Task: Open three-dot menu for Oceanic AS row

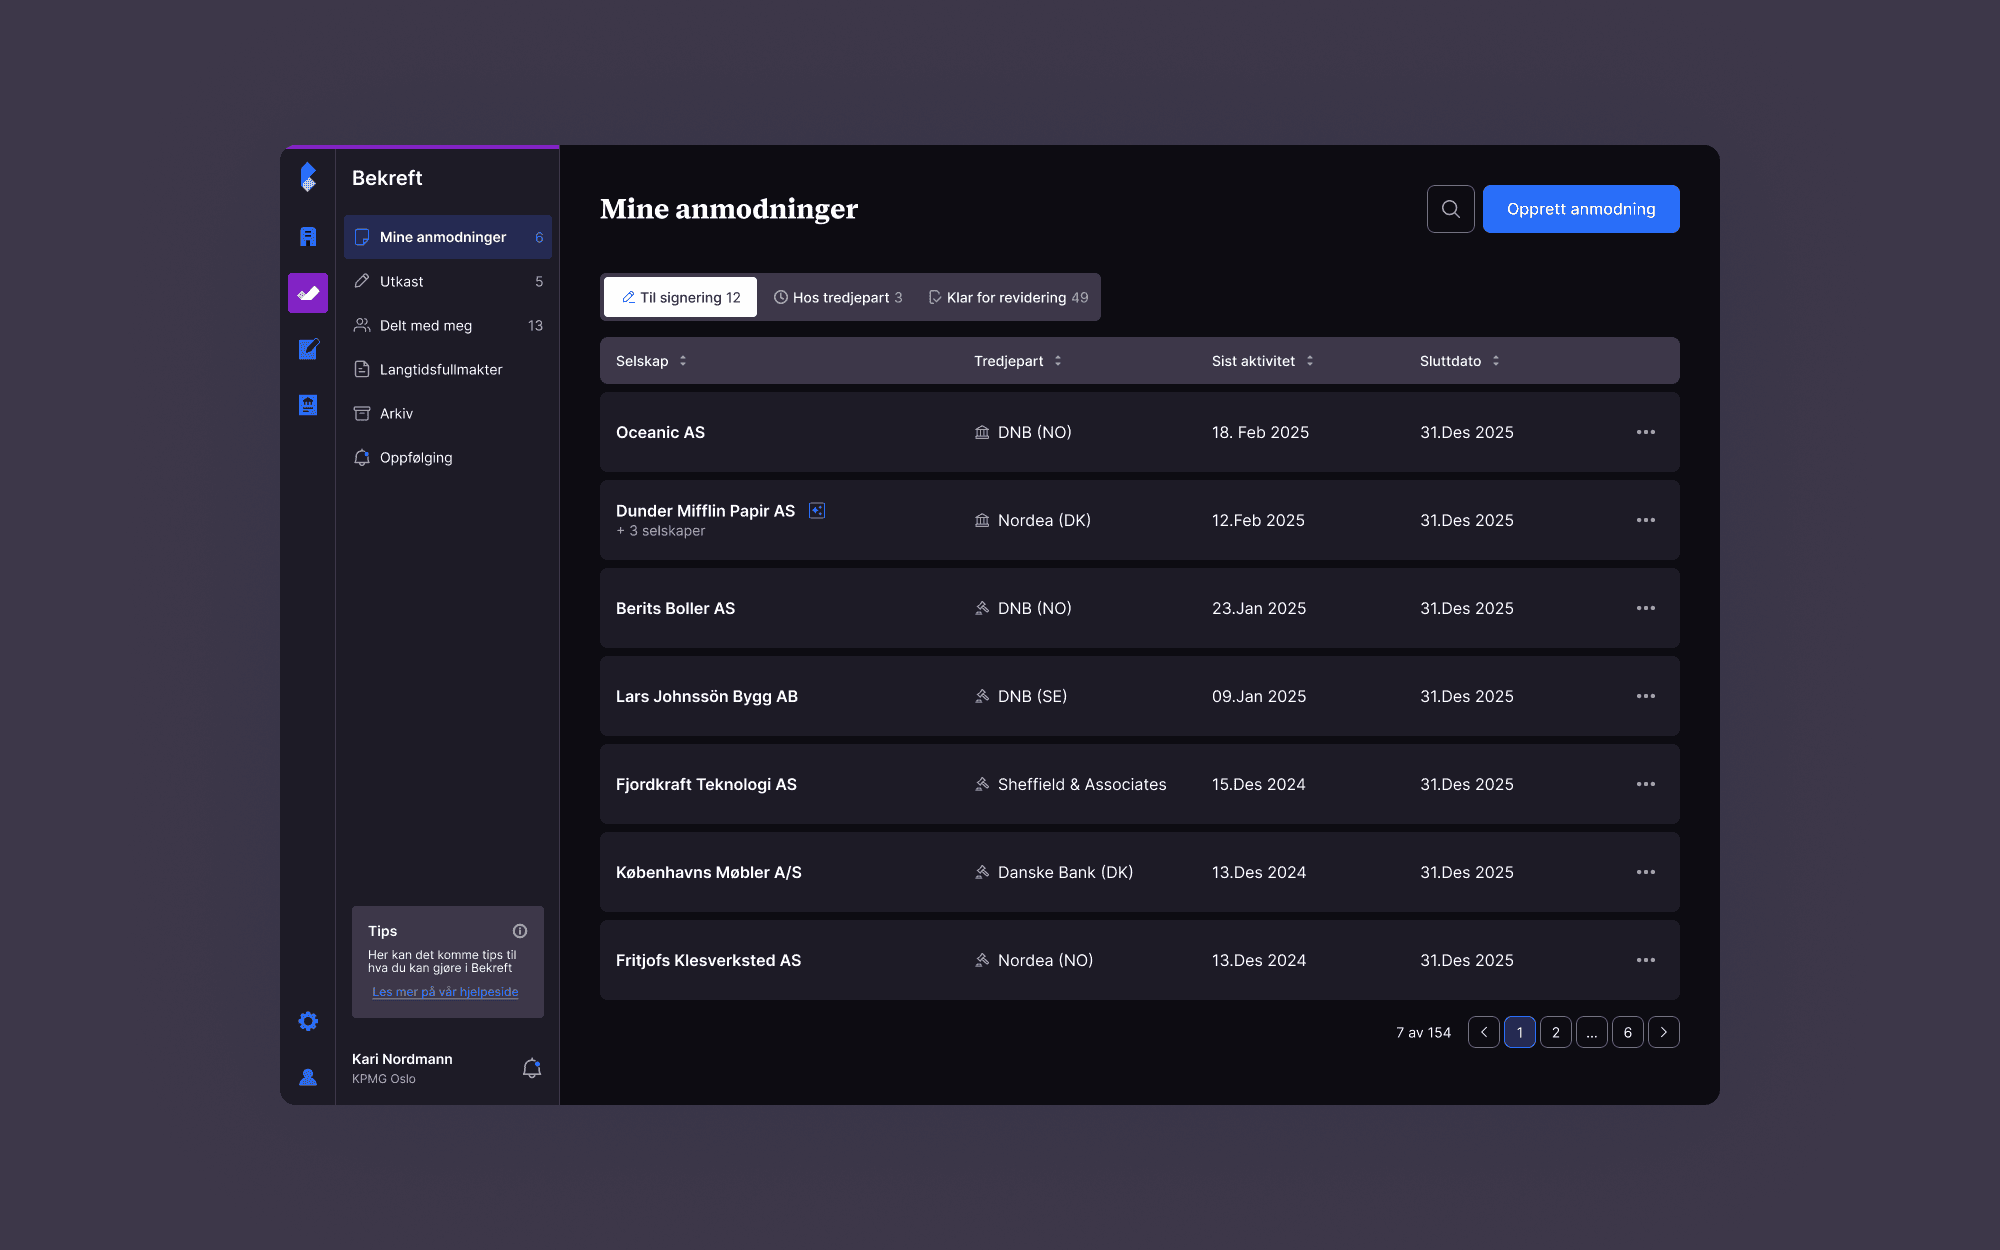Action: click(1645, 432)
